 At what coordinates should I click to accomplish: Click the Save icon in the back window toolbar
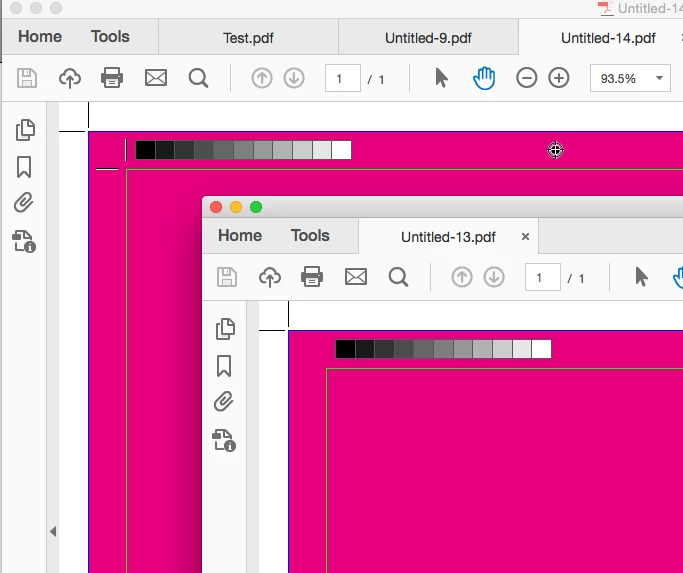point(27,78)
